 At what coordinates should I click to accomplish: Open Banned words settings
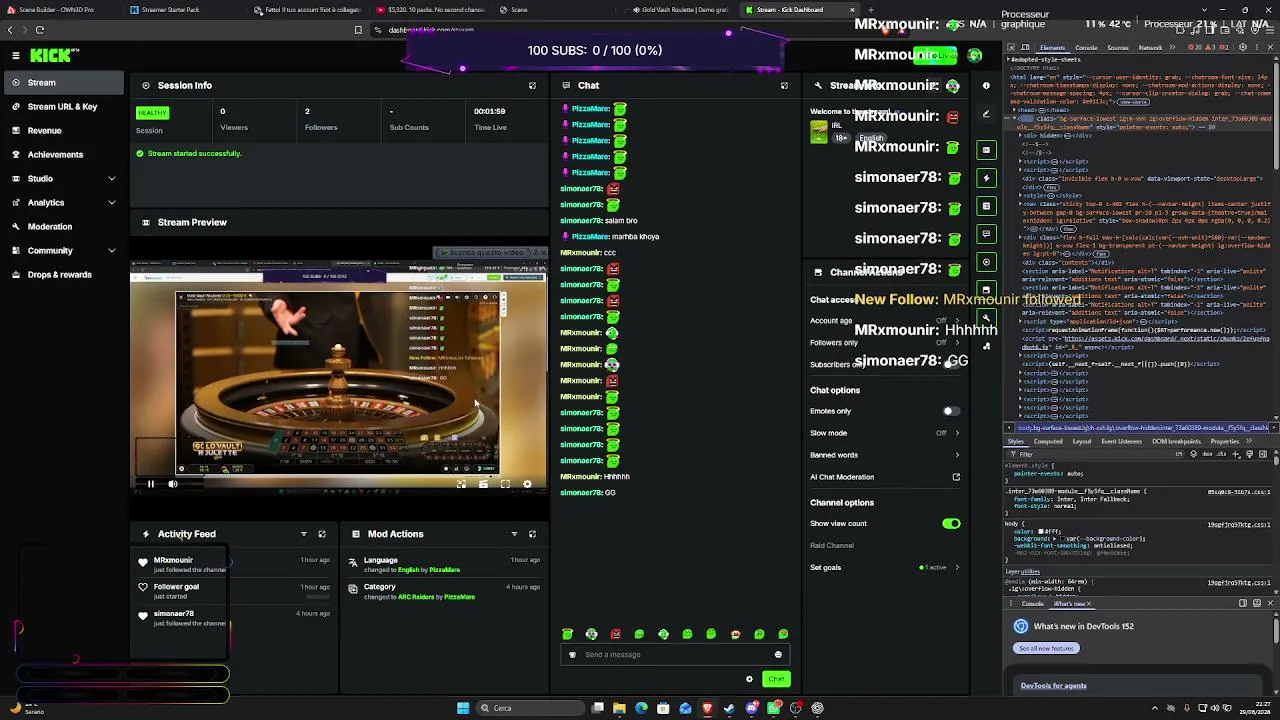click(885, 455)
